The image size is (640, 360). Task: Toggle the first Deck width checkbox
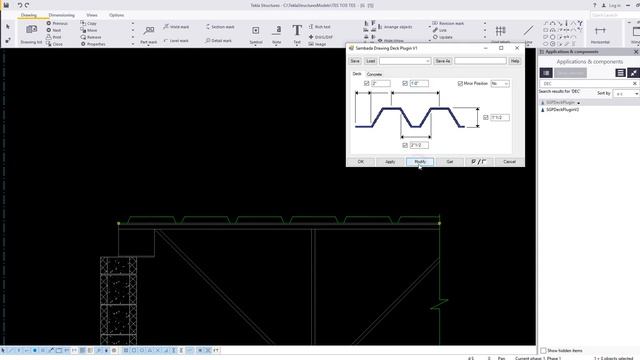(x=367, y=83)
